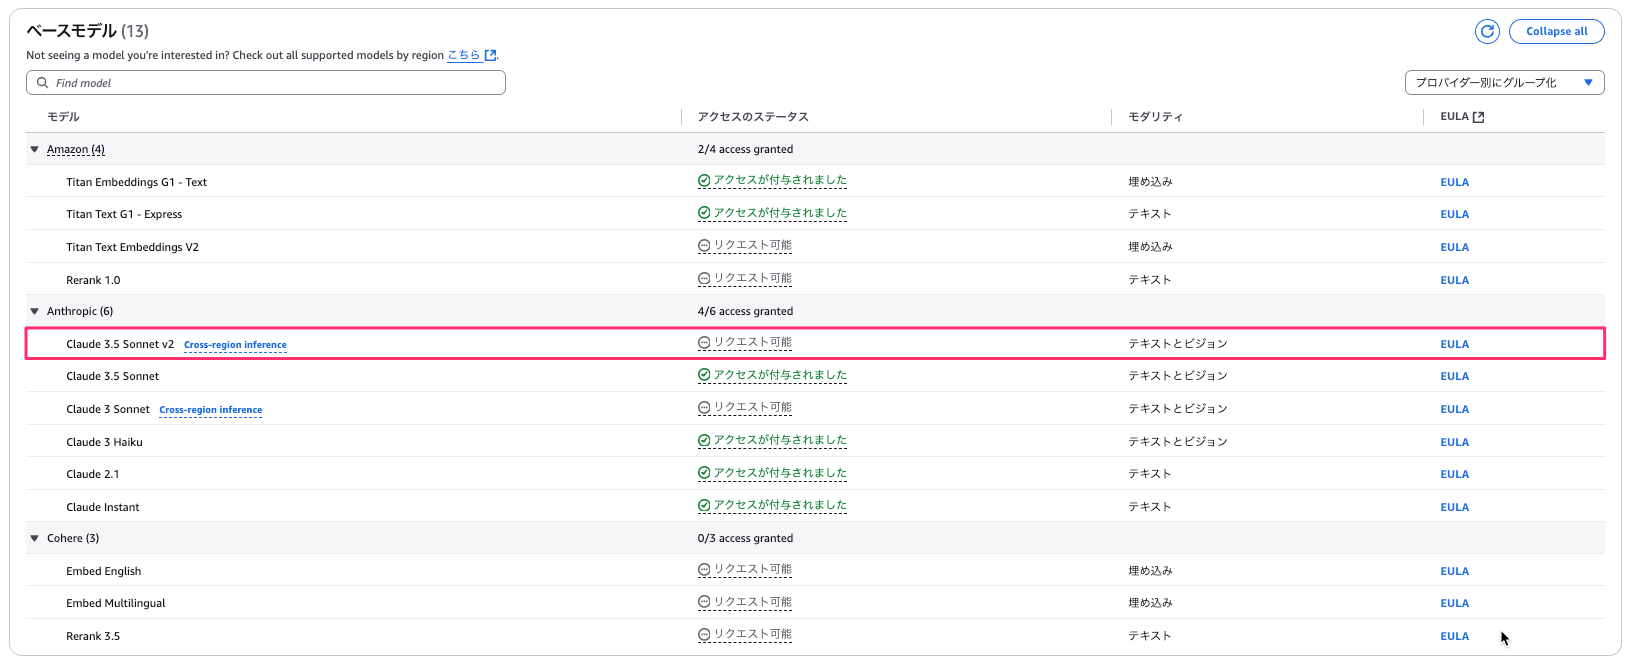Click the Find model search field
This screenshot has width=1633, height=663.
(x=266, y=83)
